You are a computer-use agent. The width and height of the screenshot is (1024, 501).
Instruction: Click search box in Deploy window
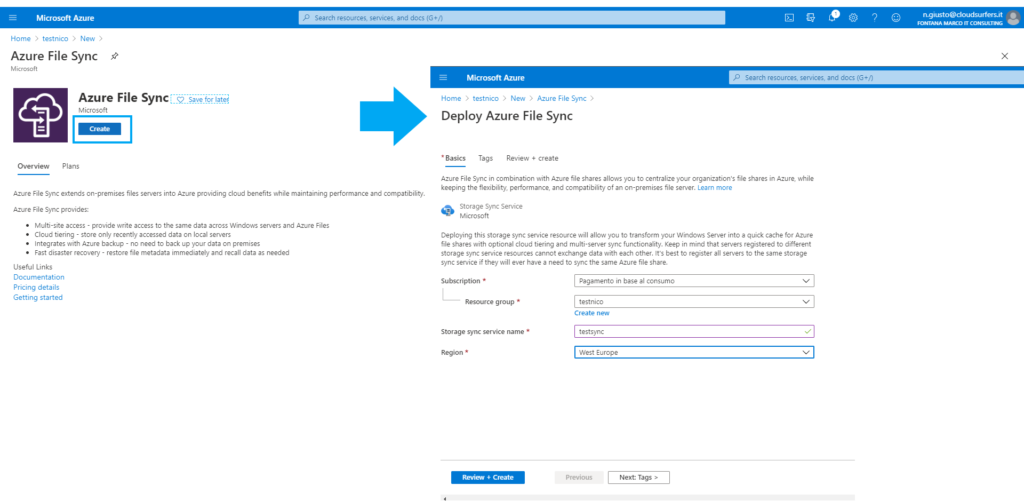coord(875,78)
